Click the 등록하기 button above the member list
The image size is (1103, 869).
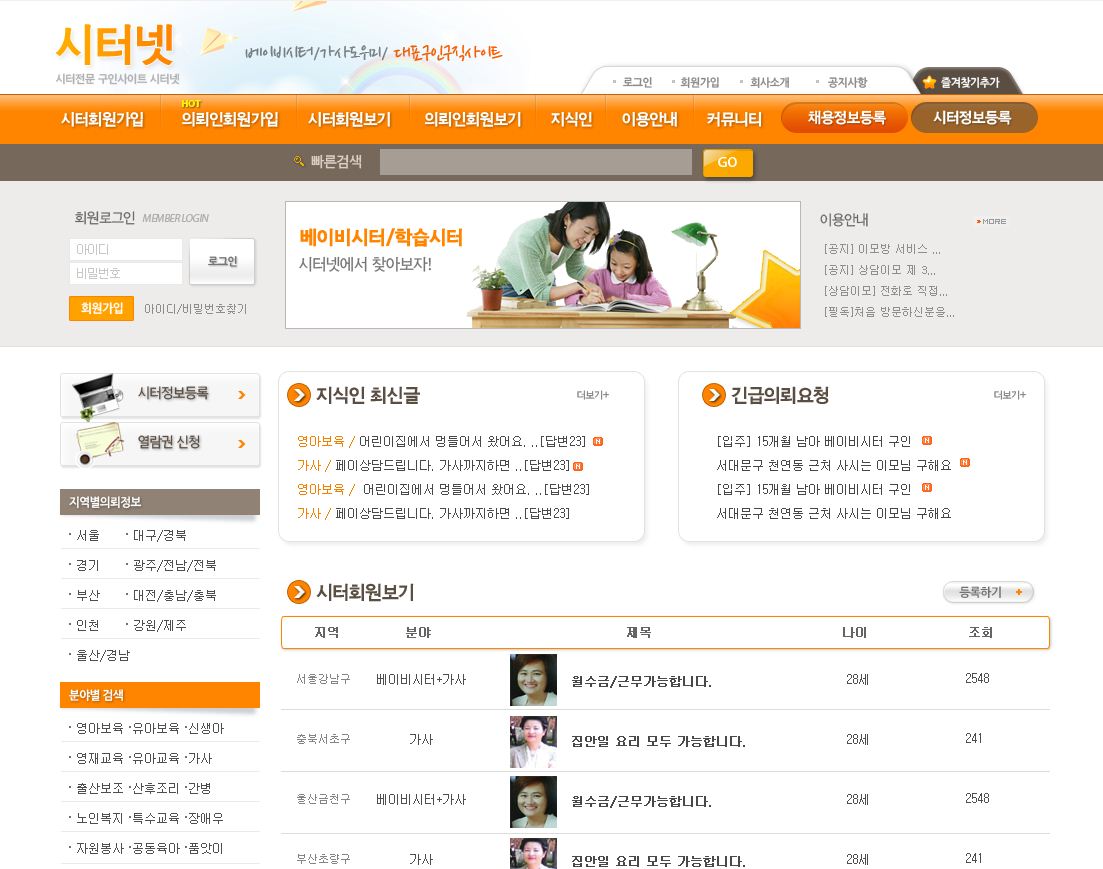[x=986, y=592]
